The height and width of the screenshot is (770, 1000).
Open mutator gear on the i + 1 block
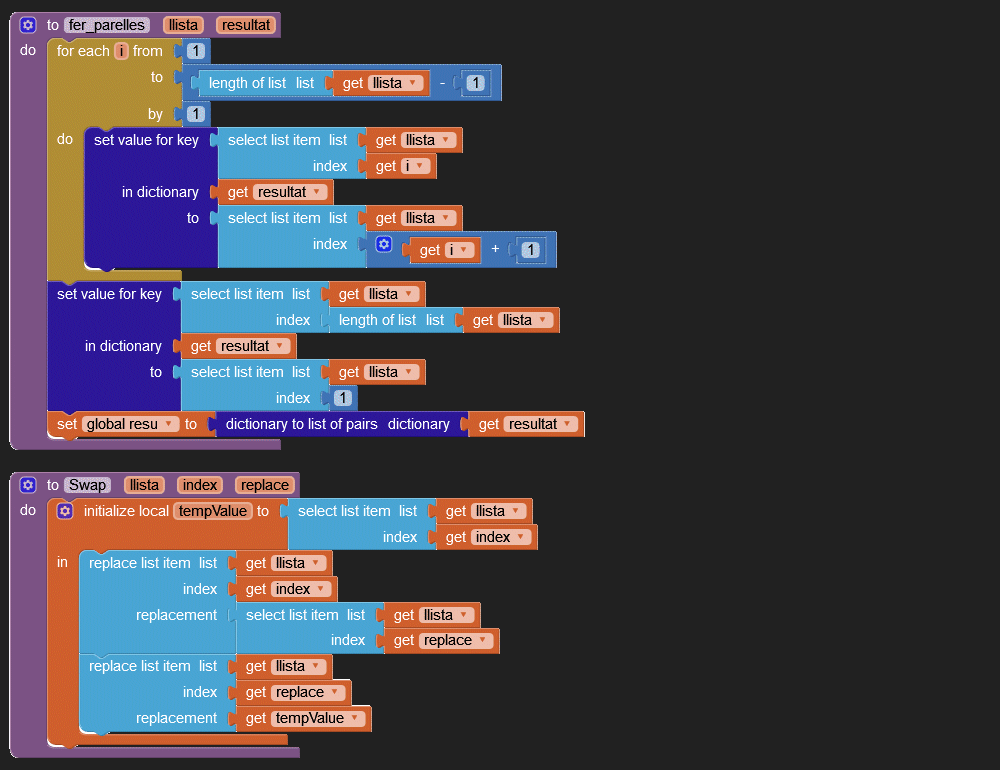click(384, 245)
